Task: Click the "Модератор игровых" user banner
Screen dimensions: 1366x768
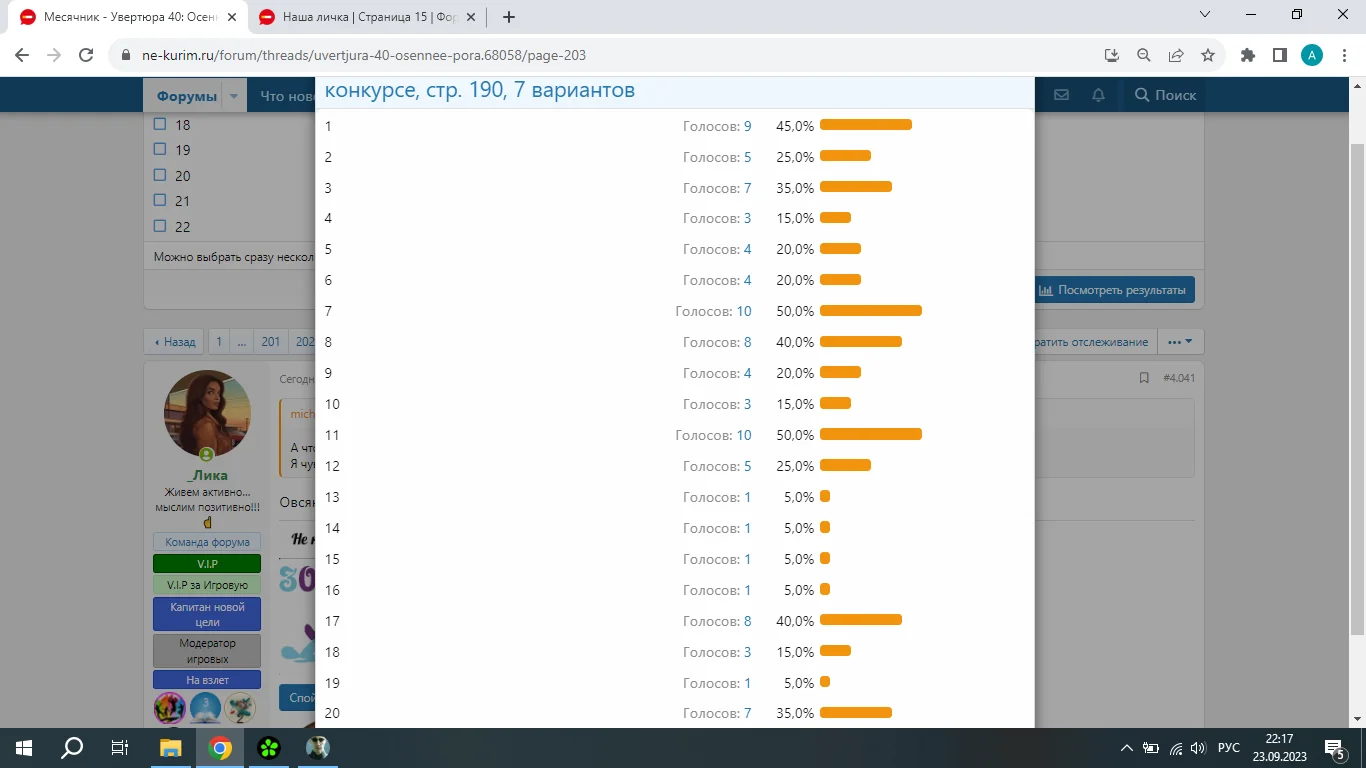Action: (x=207, y=651)
